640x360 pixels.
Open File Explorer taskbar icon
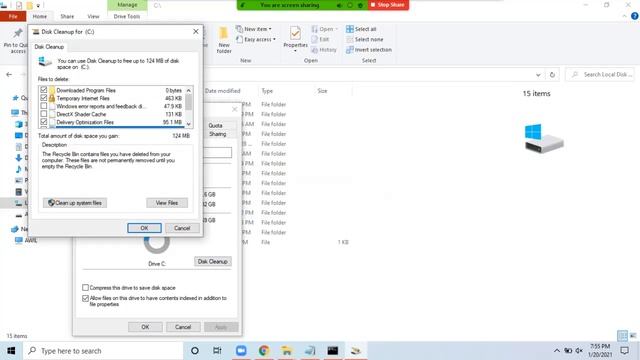287,351
